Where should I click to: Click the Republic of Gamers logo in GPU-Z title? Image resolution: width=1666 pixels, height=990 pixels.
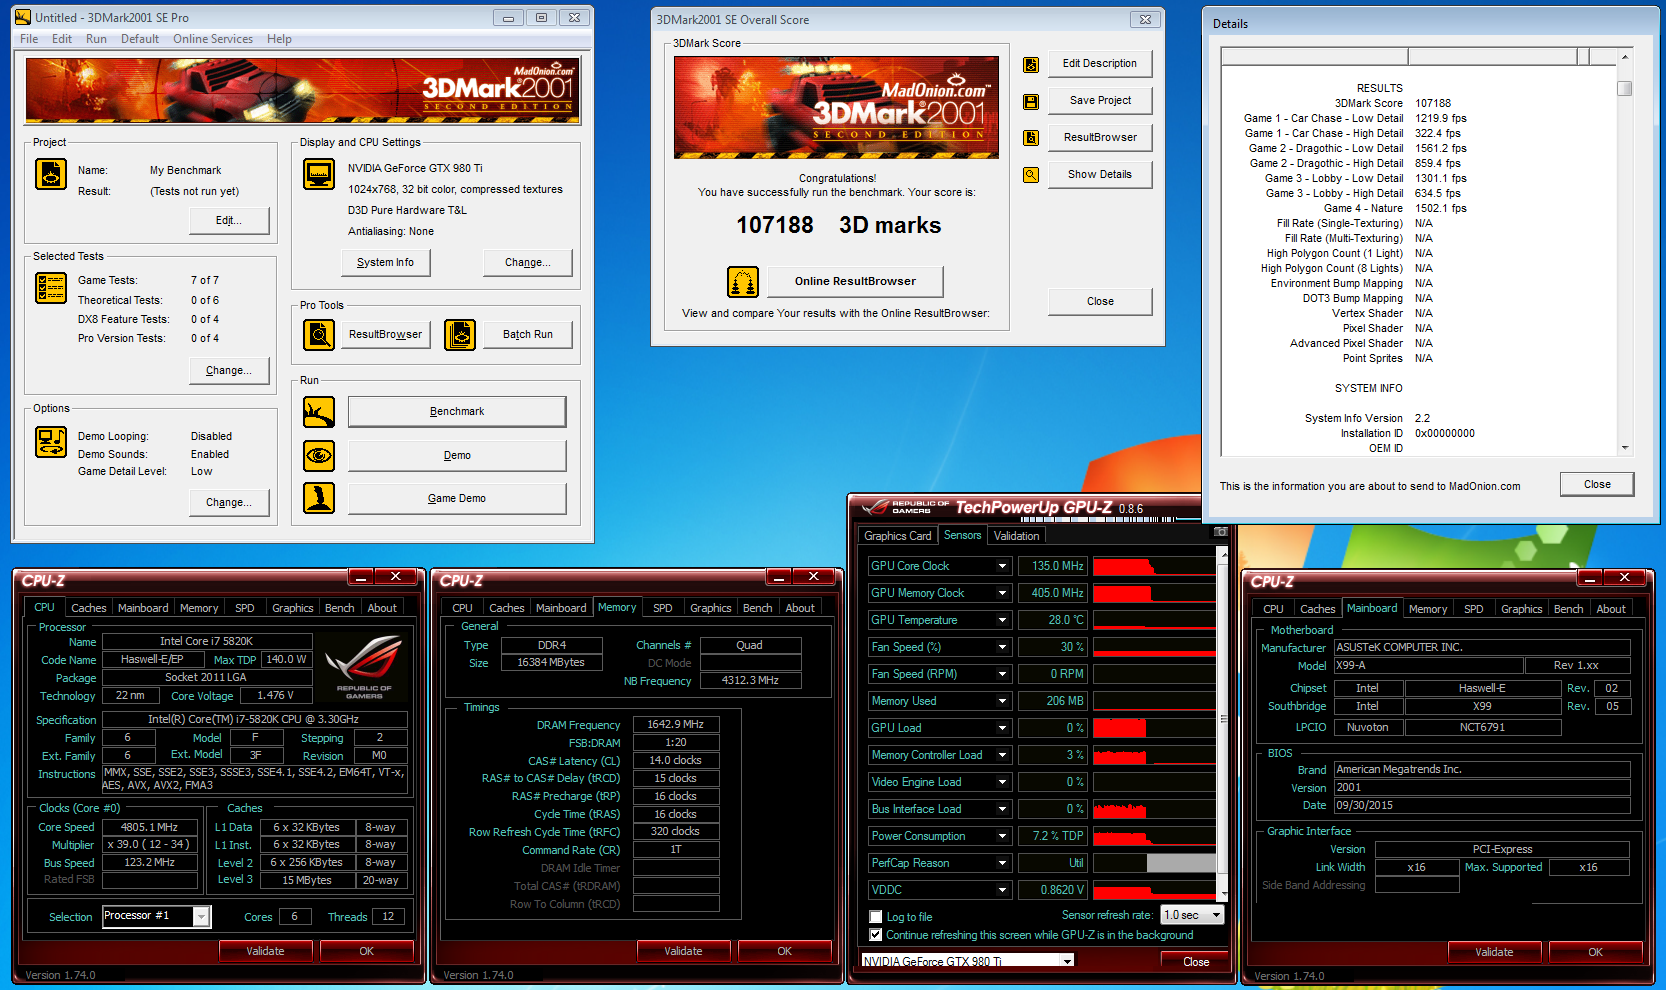click(907, 507)
